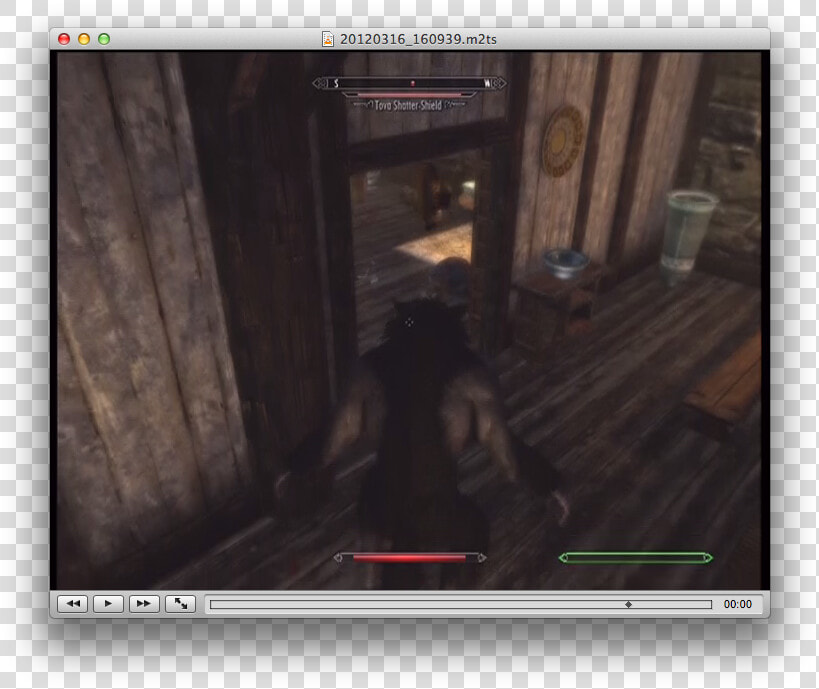Click the 00:00 time display

(738, 604)
